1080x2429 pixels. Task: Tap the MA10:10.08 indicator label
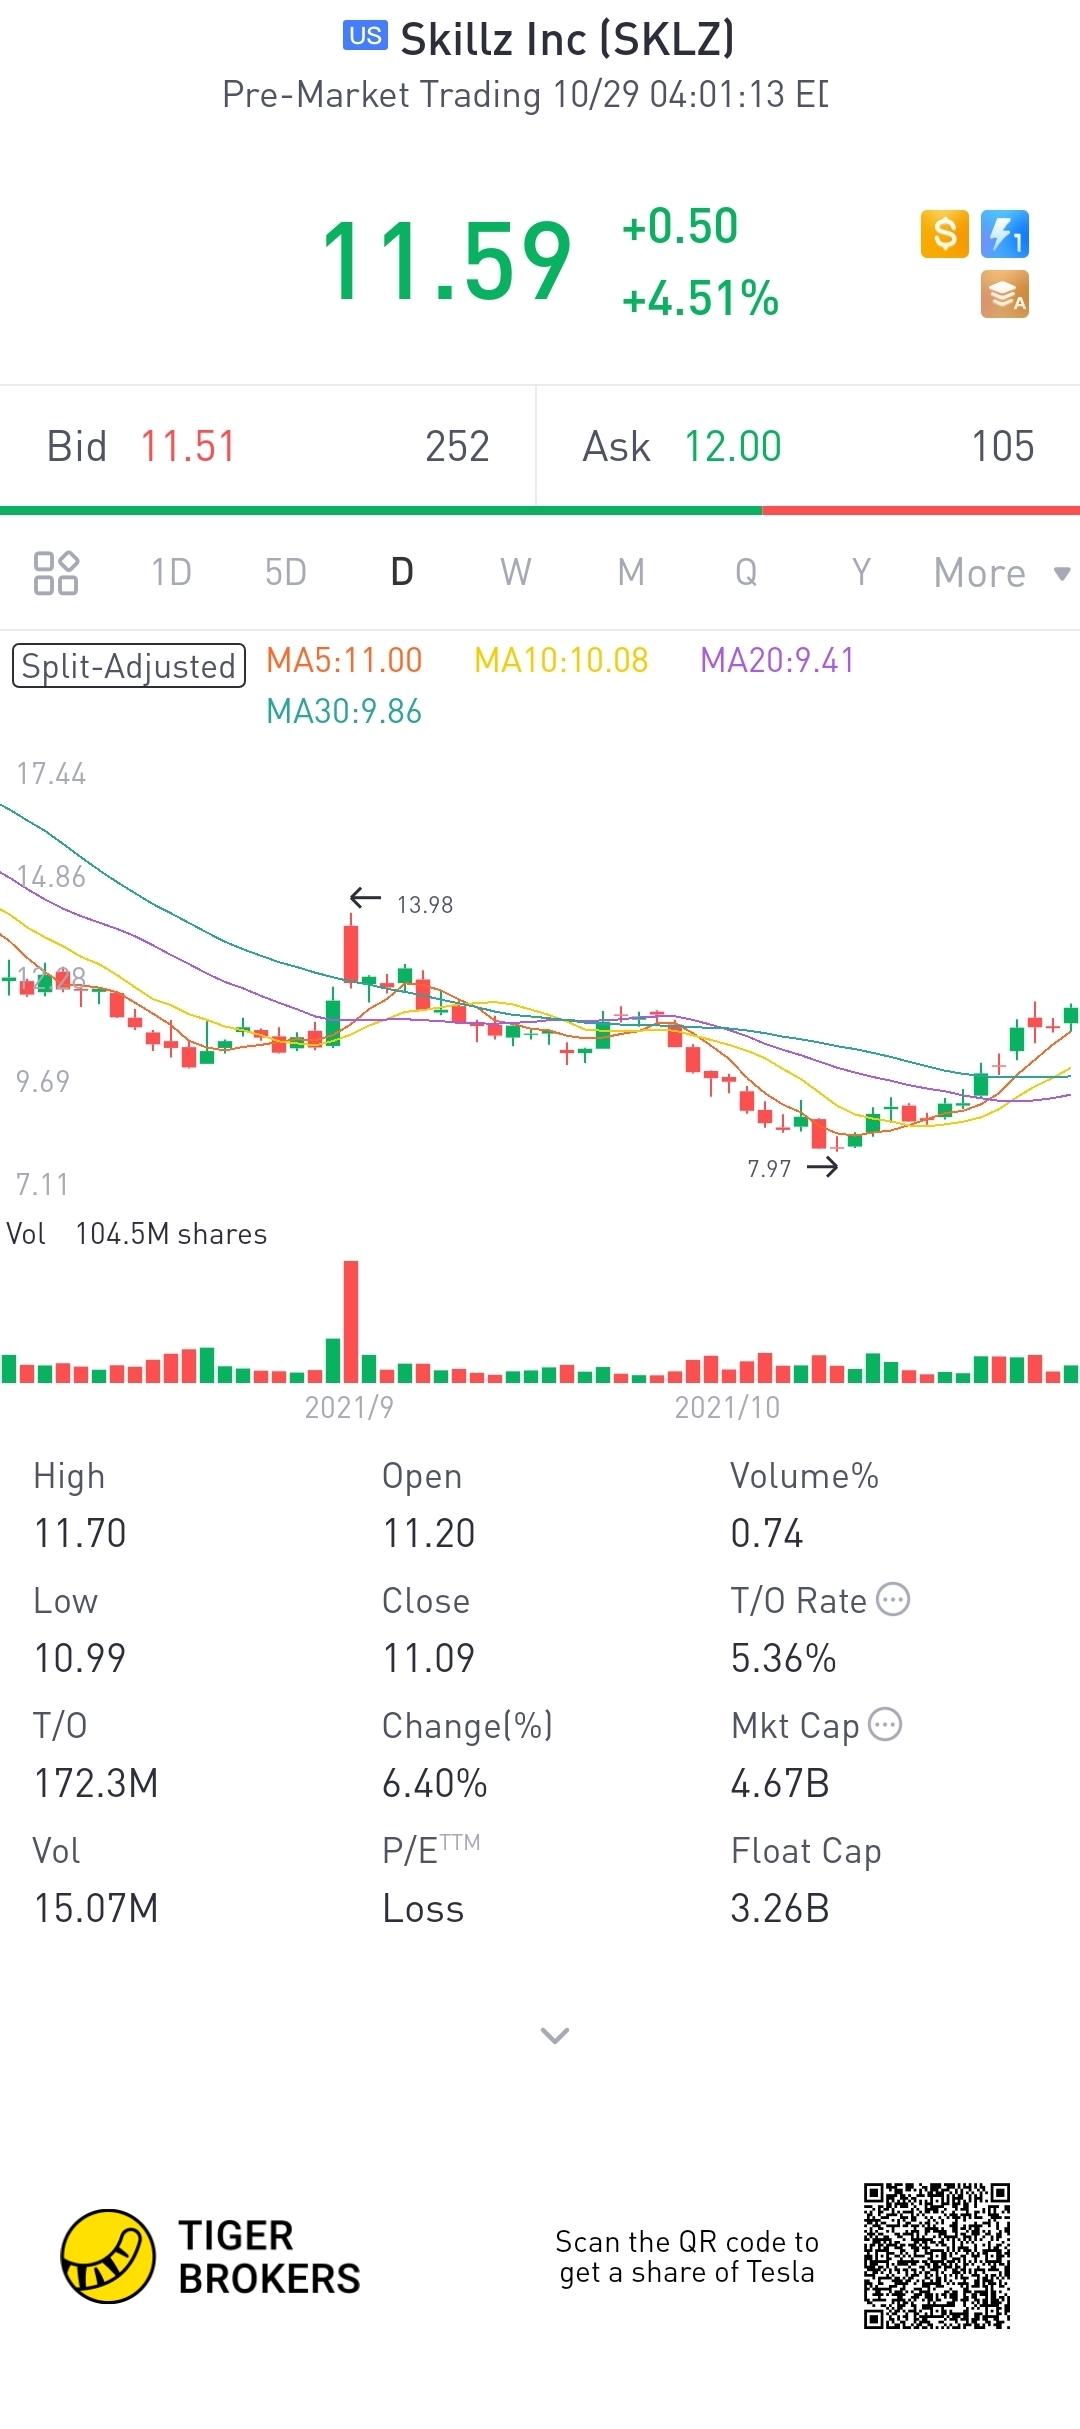click(x=561, y=660)
